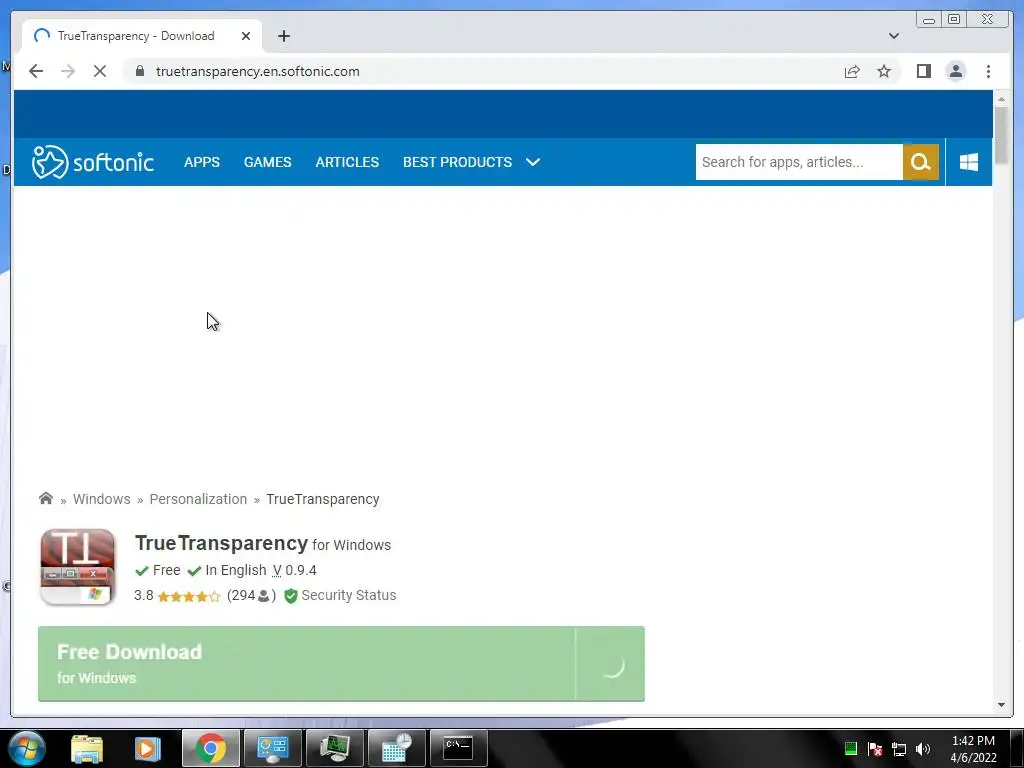Viewport: 1024px width, 768px height.
Task: Open the task scheduler taskbar icon
Action: pyautogui.click(x=396, y=748)
